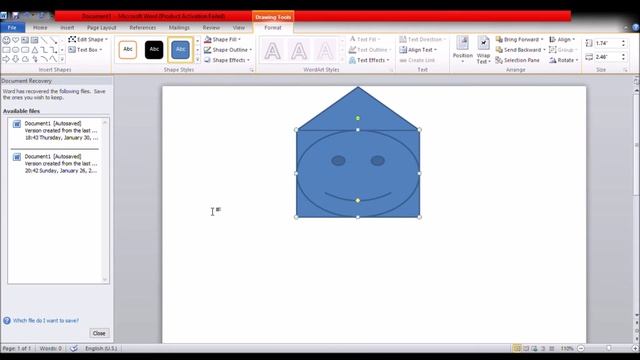The image size is (640, 360).
Task: Open the Edit Shape menu
Action: click(x=88, y=40)
